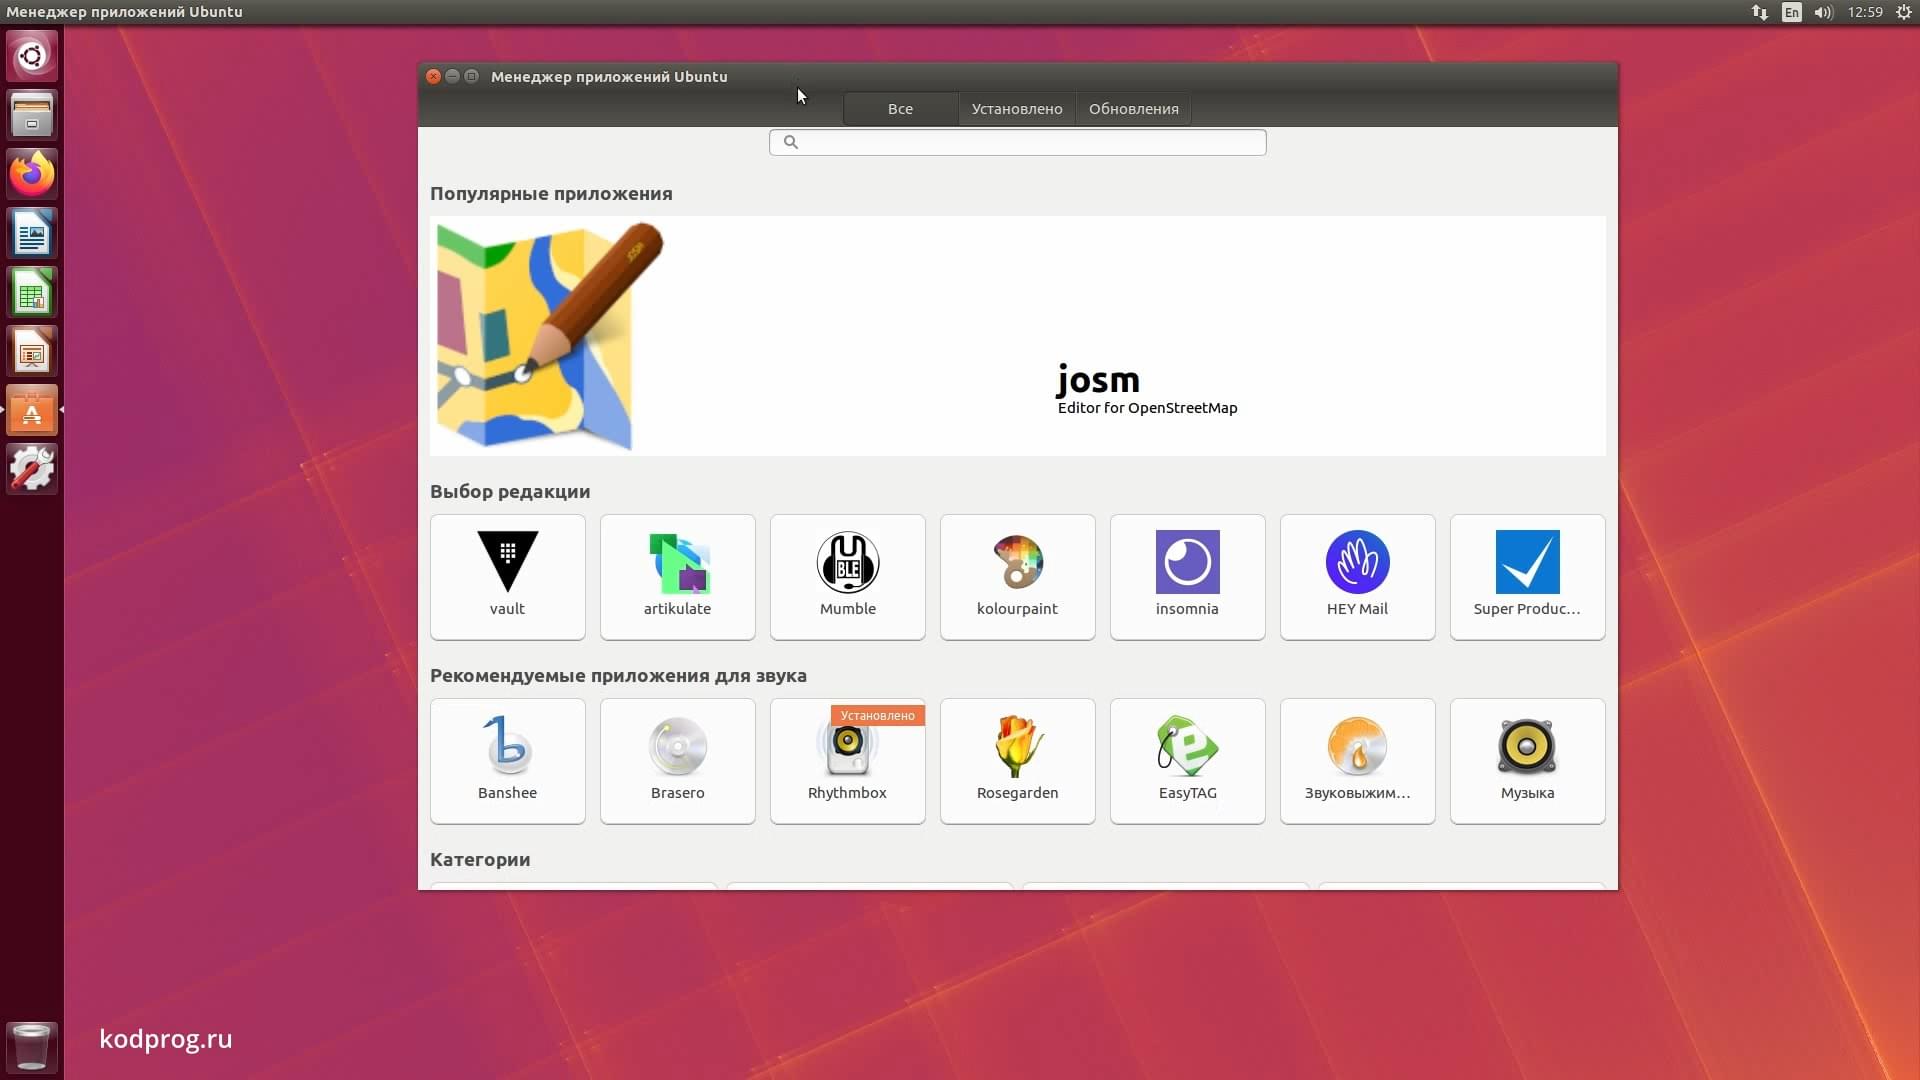1920x1080 pixels.
Task: Open the Files manager in launcher
Action: point(32,115)
